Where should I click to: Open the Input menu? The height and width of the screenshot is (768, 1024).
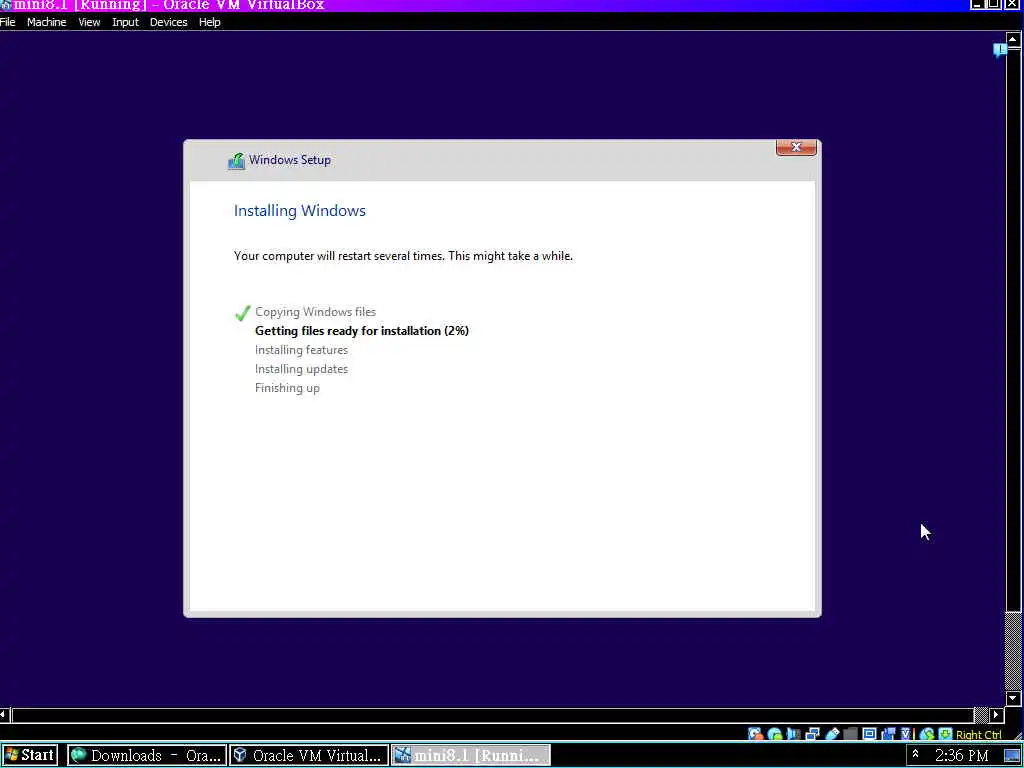point(125,22)
